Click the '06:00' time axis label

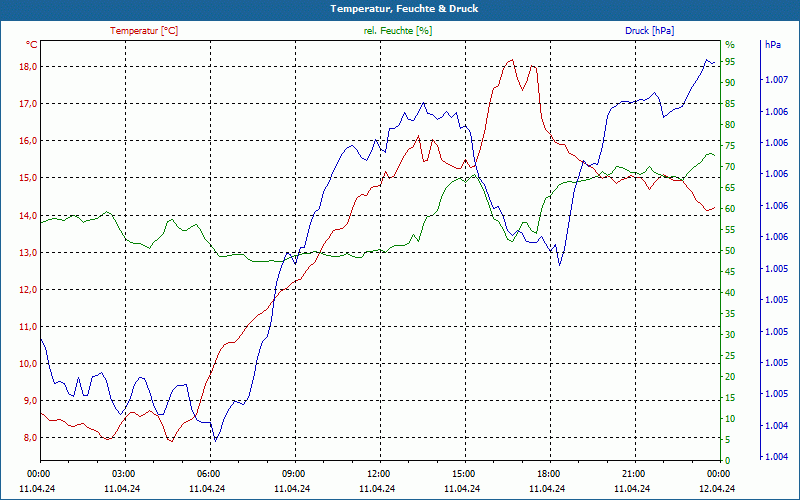click(x=211, y=473)
